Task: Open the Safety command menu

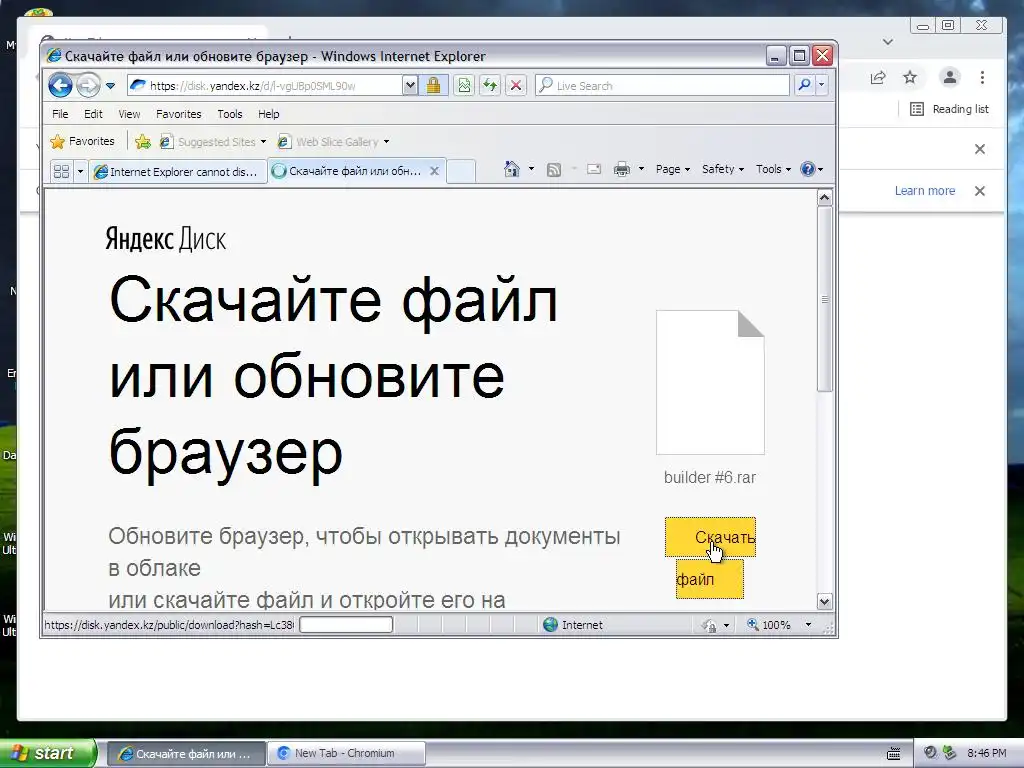Action: pos(722,169)
